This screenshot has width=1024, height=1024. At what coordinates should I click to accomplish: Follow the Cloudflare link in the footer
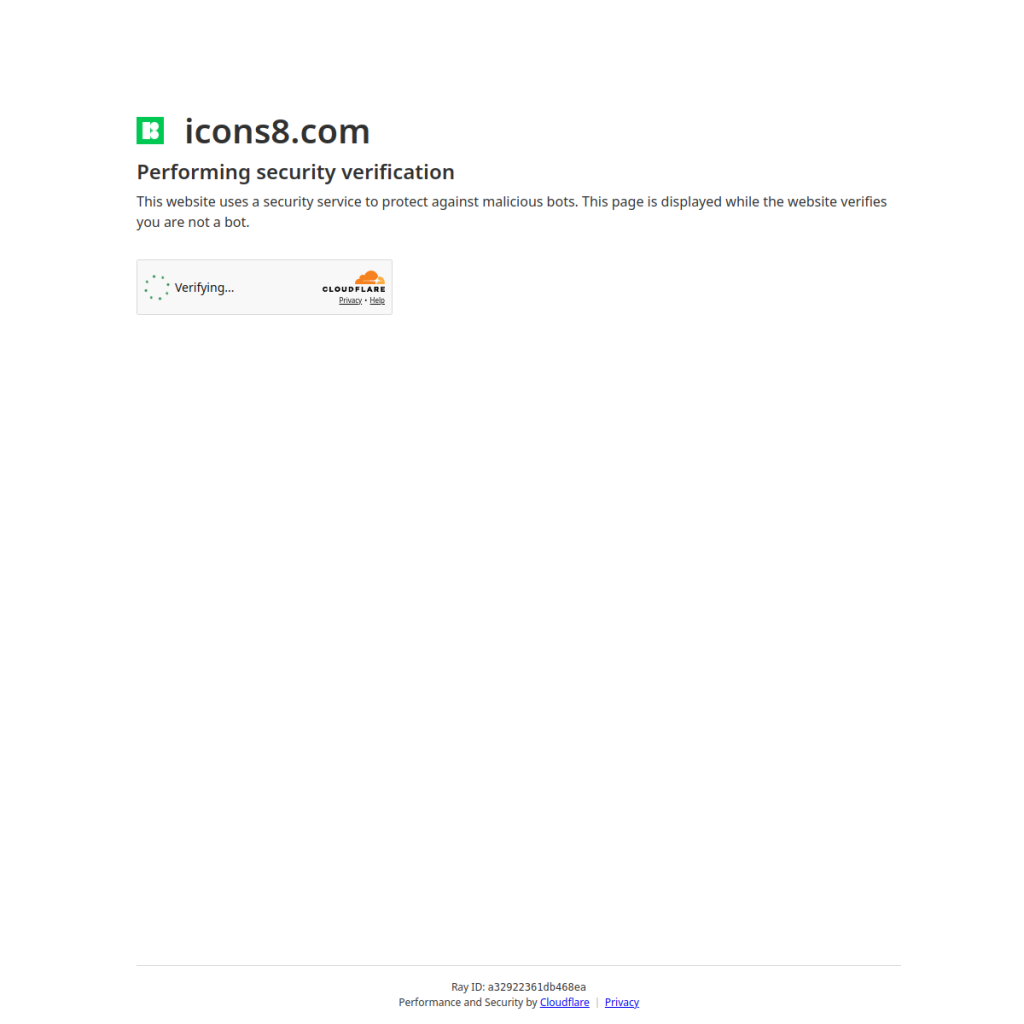coord(564,1002)
